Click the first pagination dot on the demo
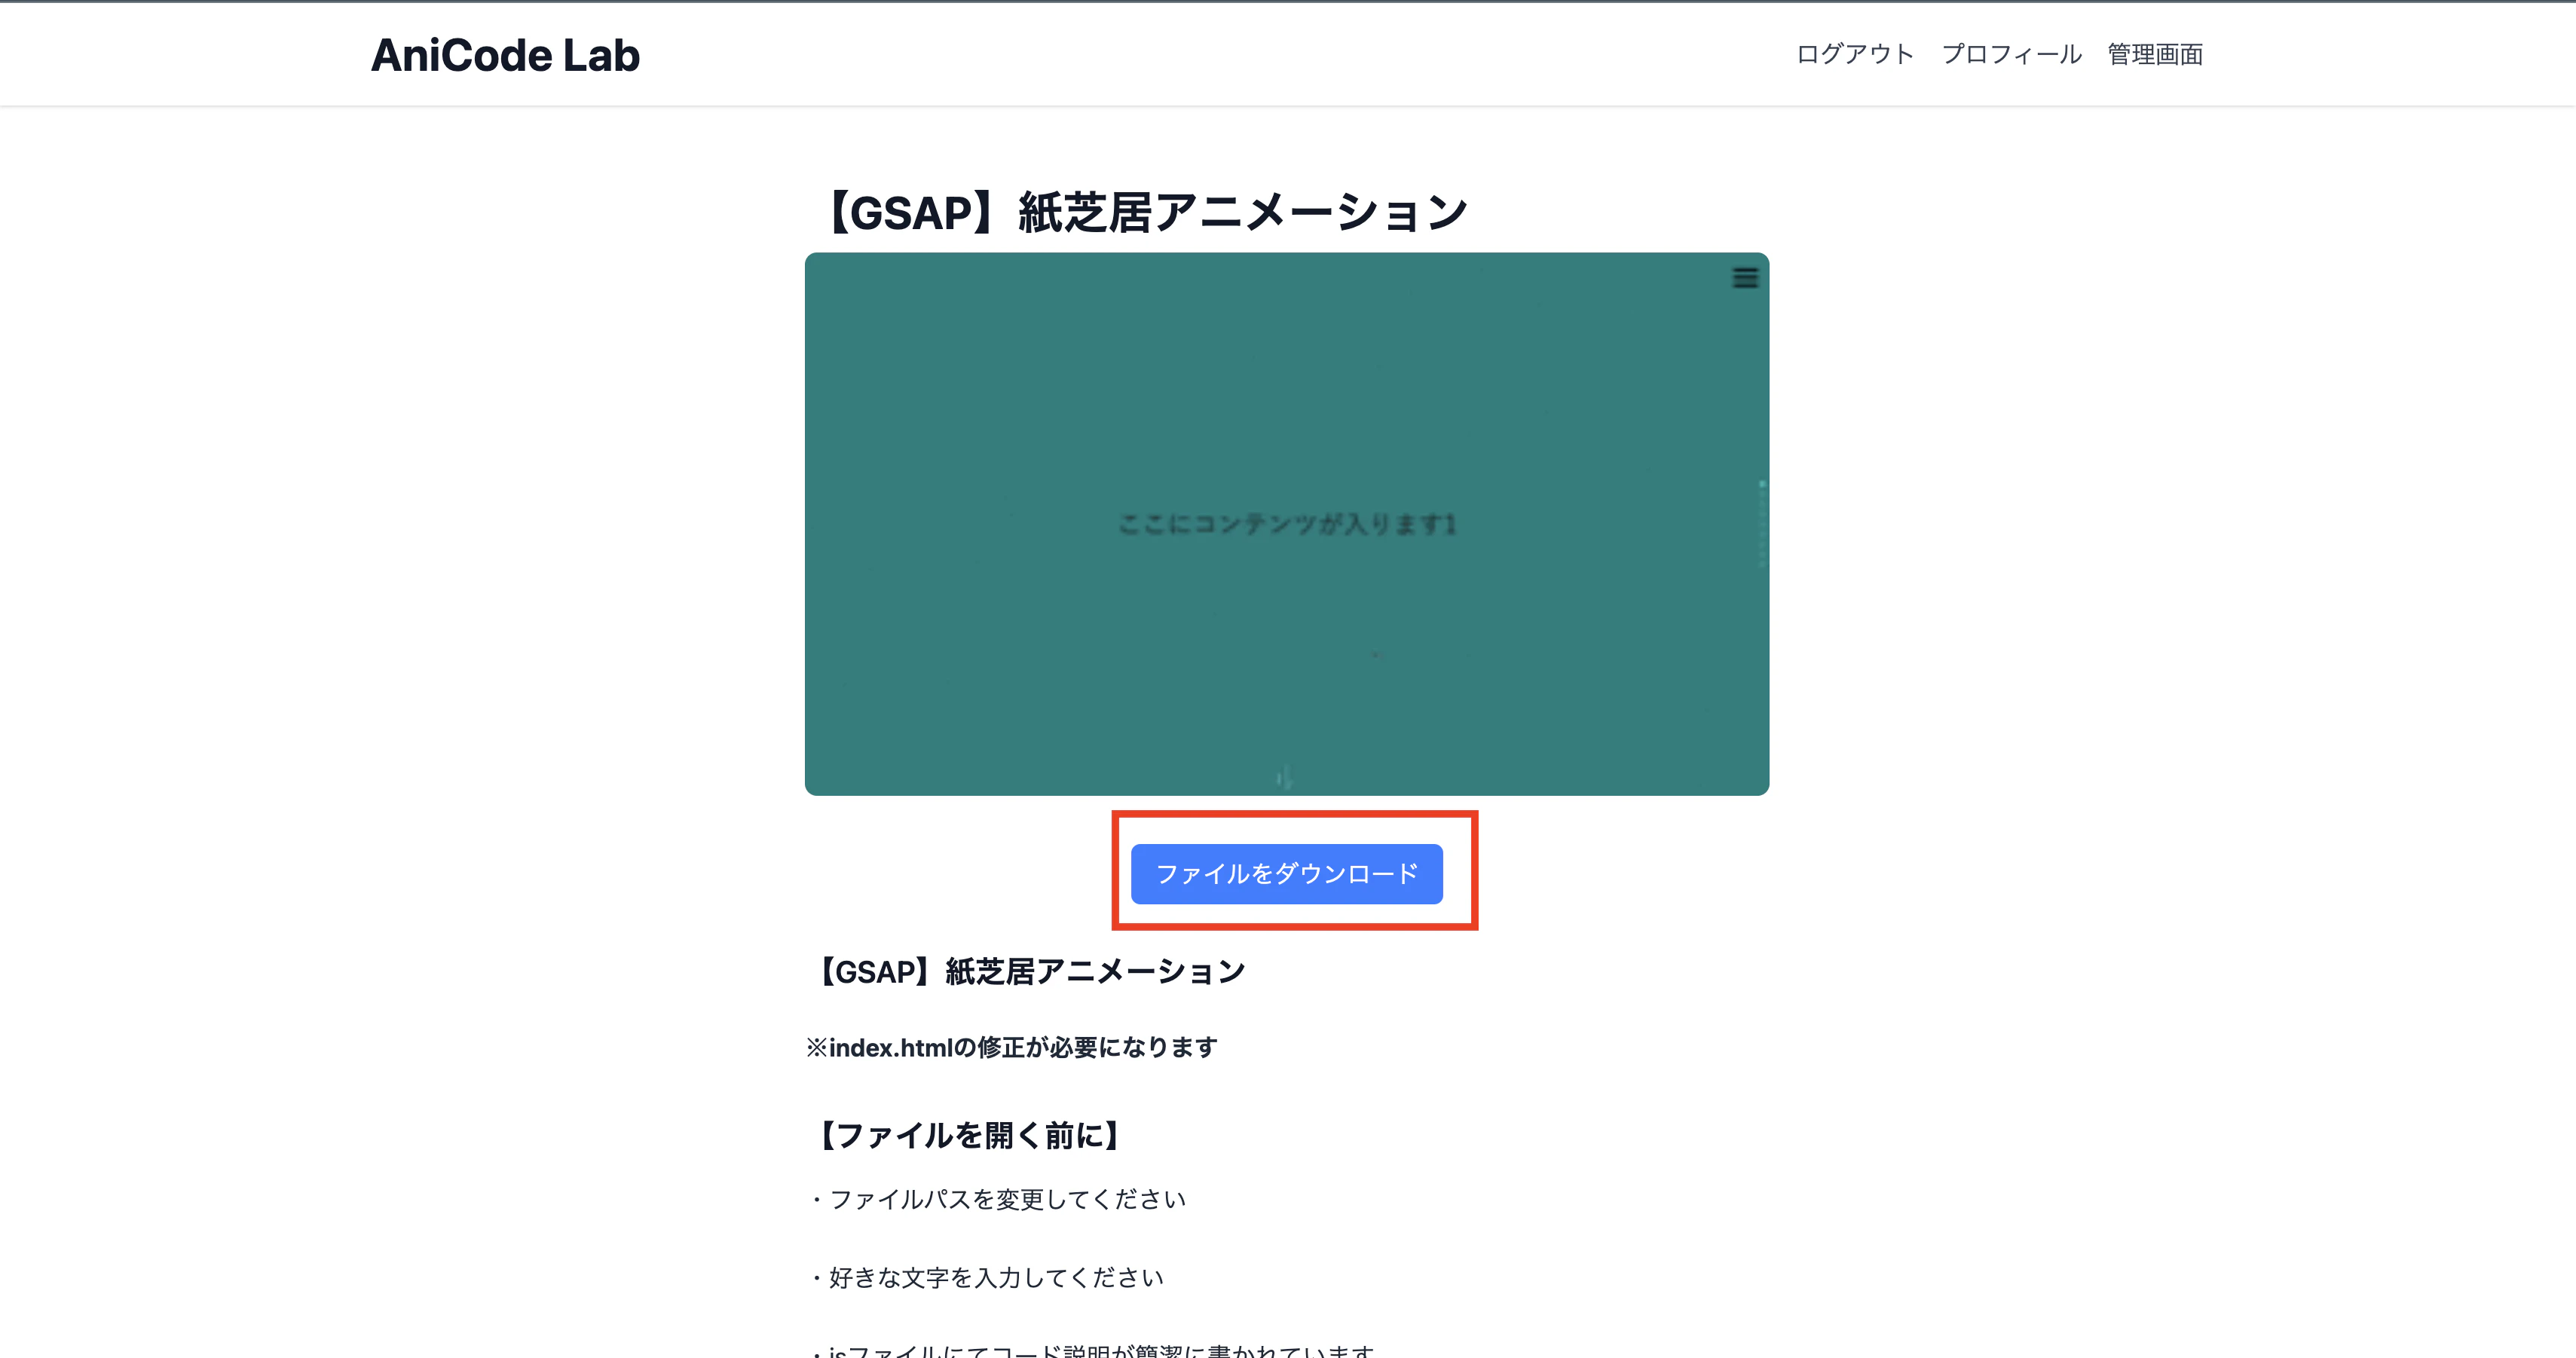2576x1358 pixels. pos(1762,485)
